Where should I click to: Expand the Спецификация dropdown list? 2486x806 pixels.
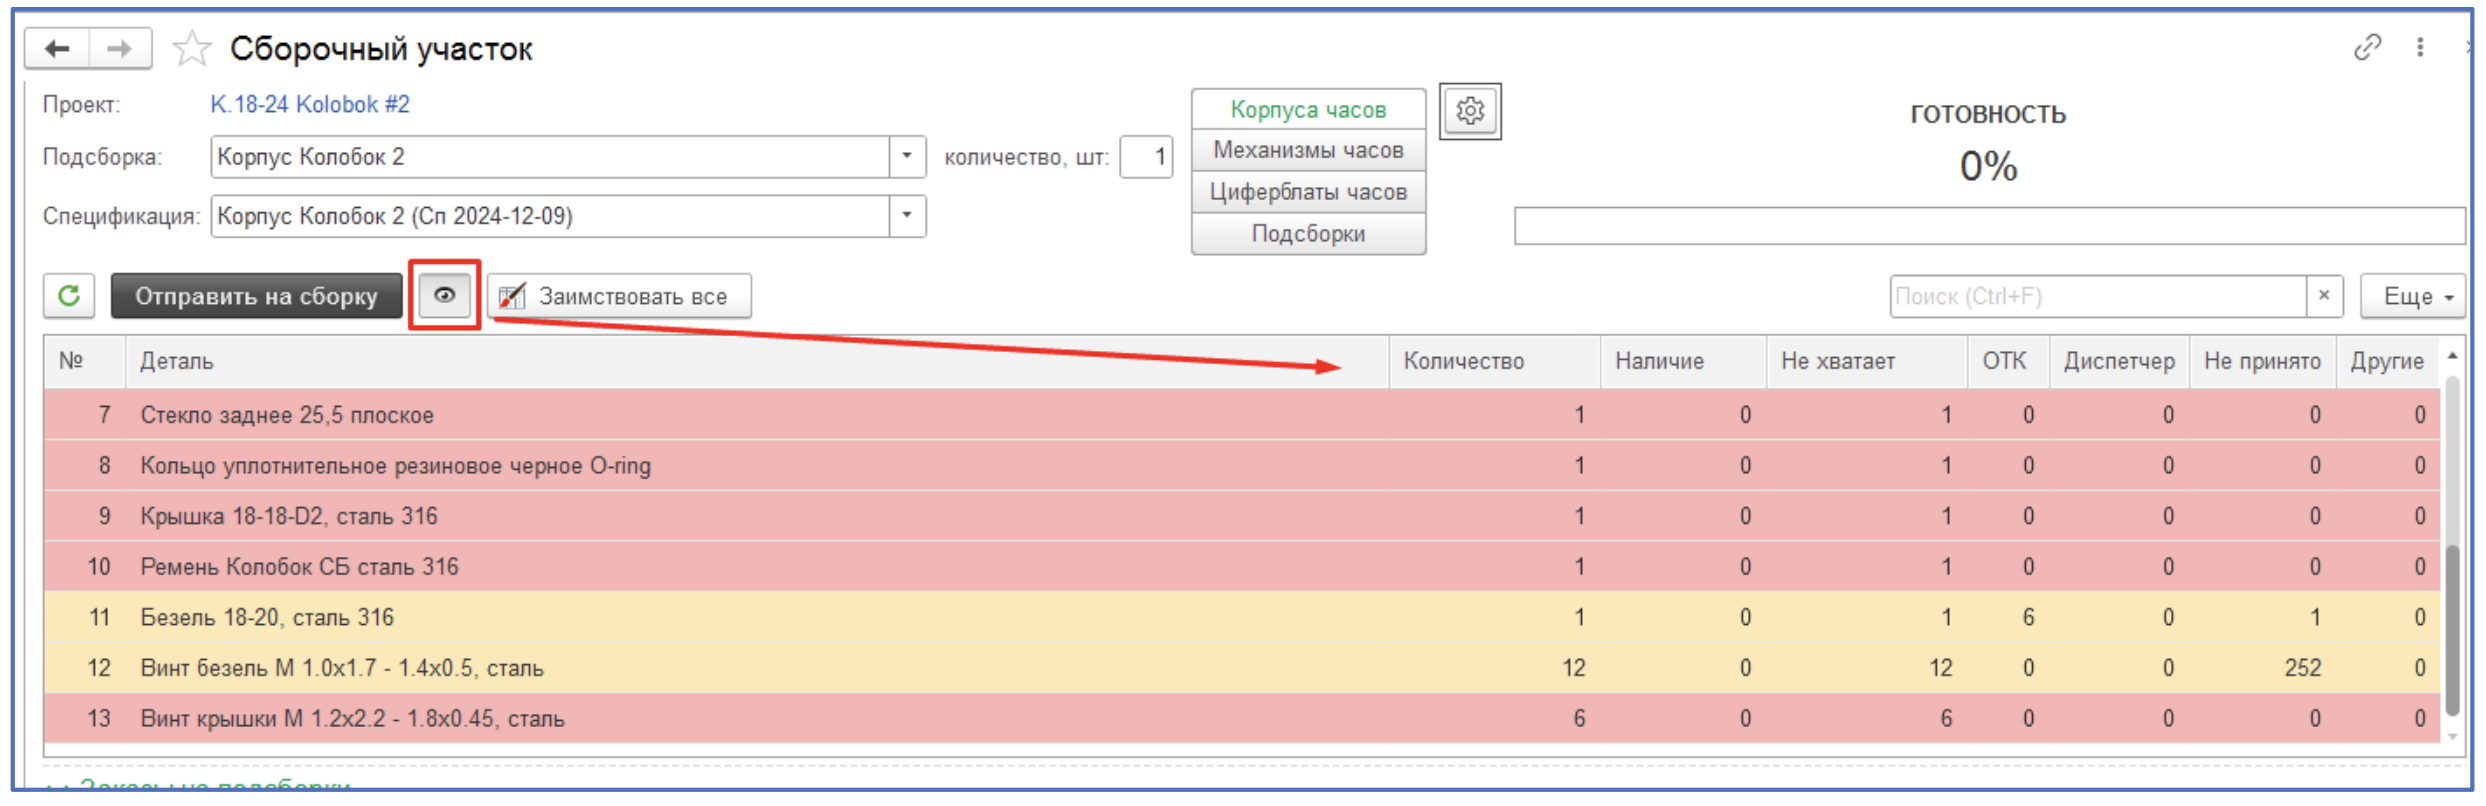click(907, 216)
